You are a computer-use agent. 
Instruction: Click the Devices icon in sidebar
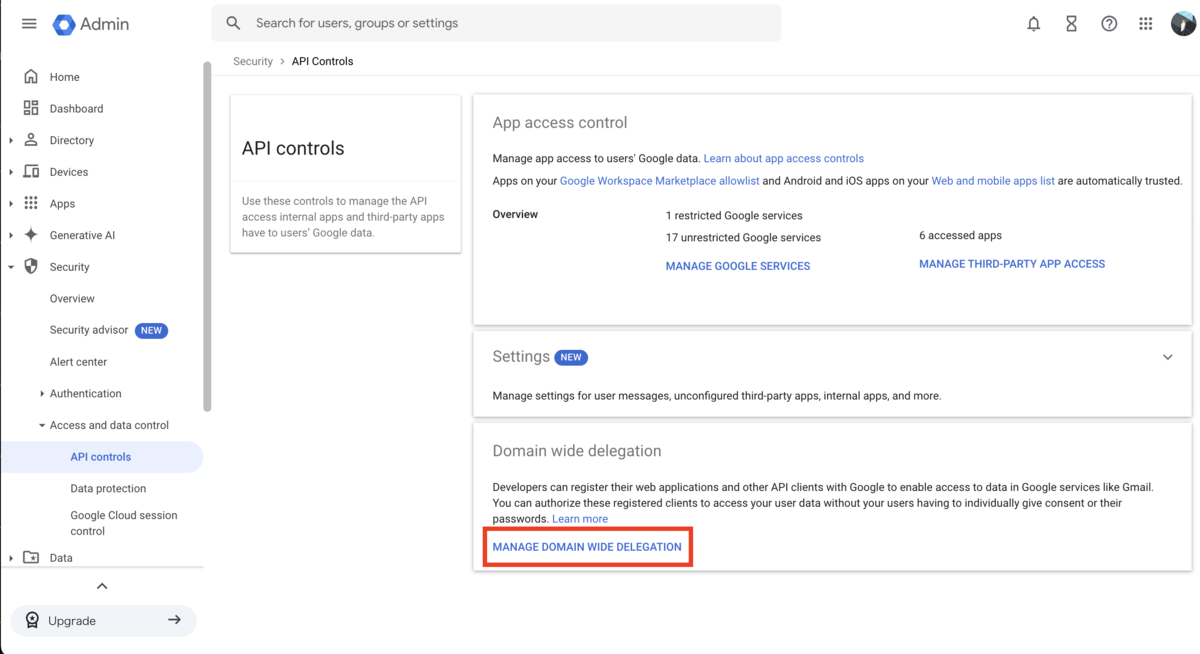[x=34, y=171]
